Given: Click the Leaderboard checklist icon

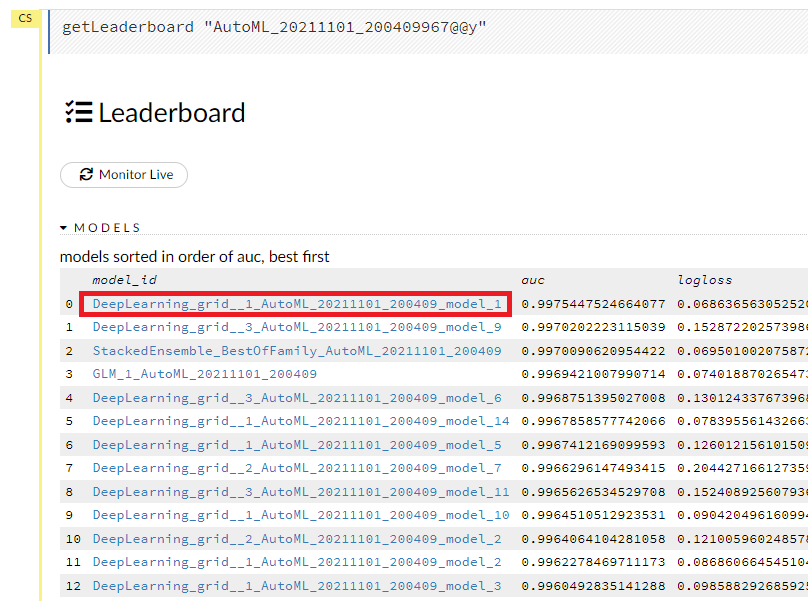Looking at the screenshot, I should point(77,112).
